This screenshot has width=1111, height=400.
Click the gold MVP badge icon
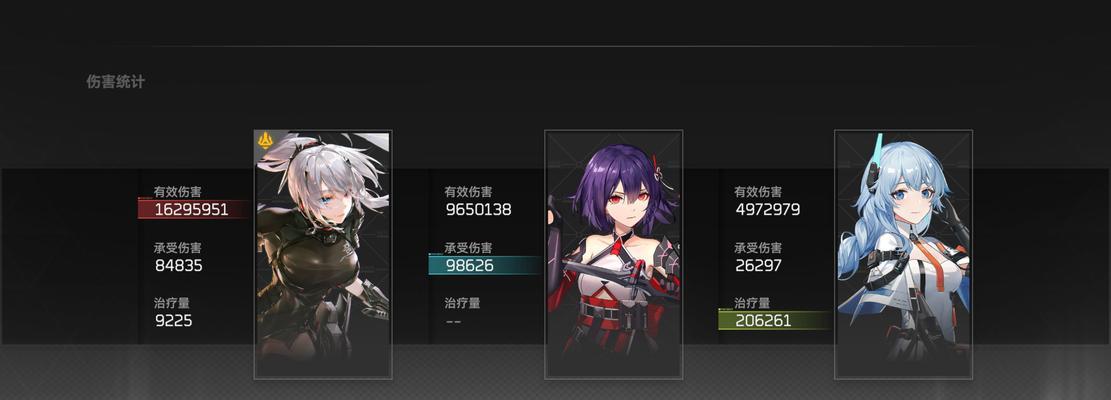[266, 142]
